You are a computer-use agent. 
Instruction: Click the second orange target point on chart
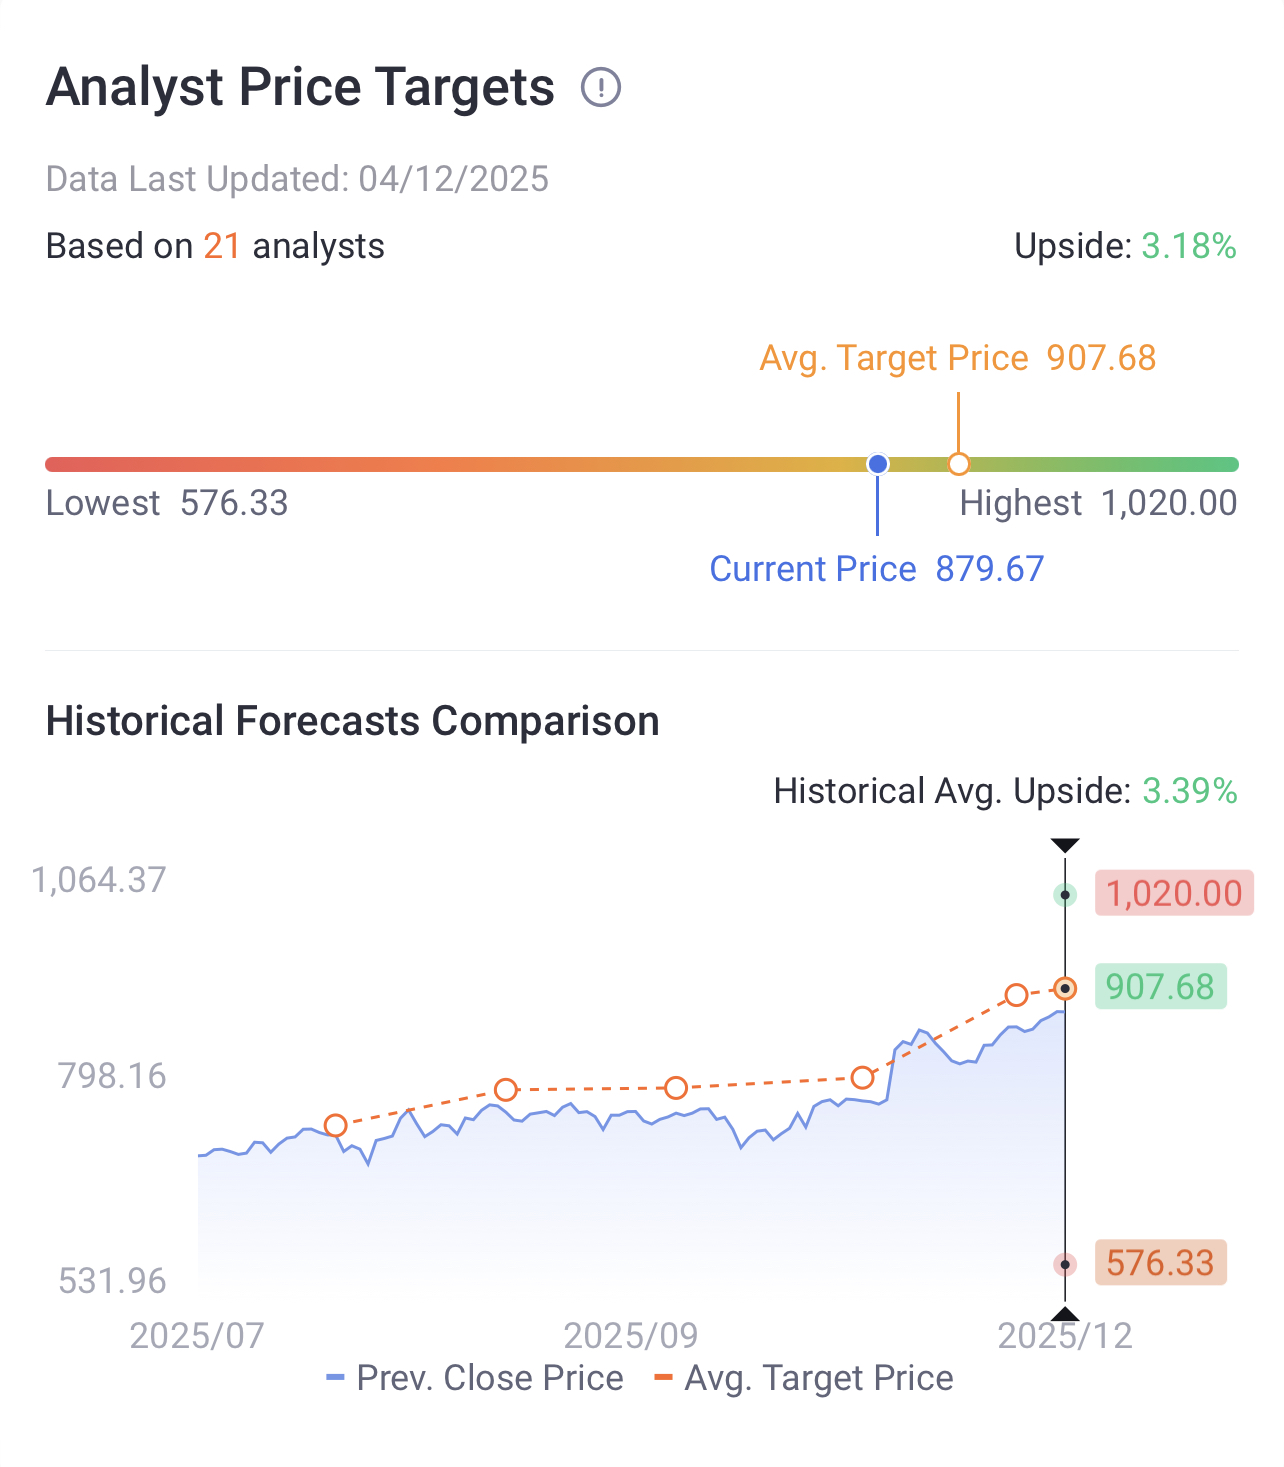(x=506, y=1090)
